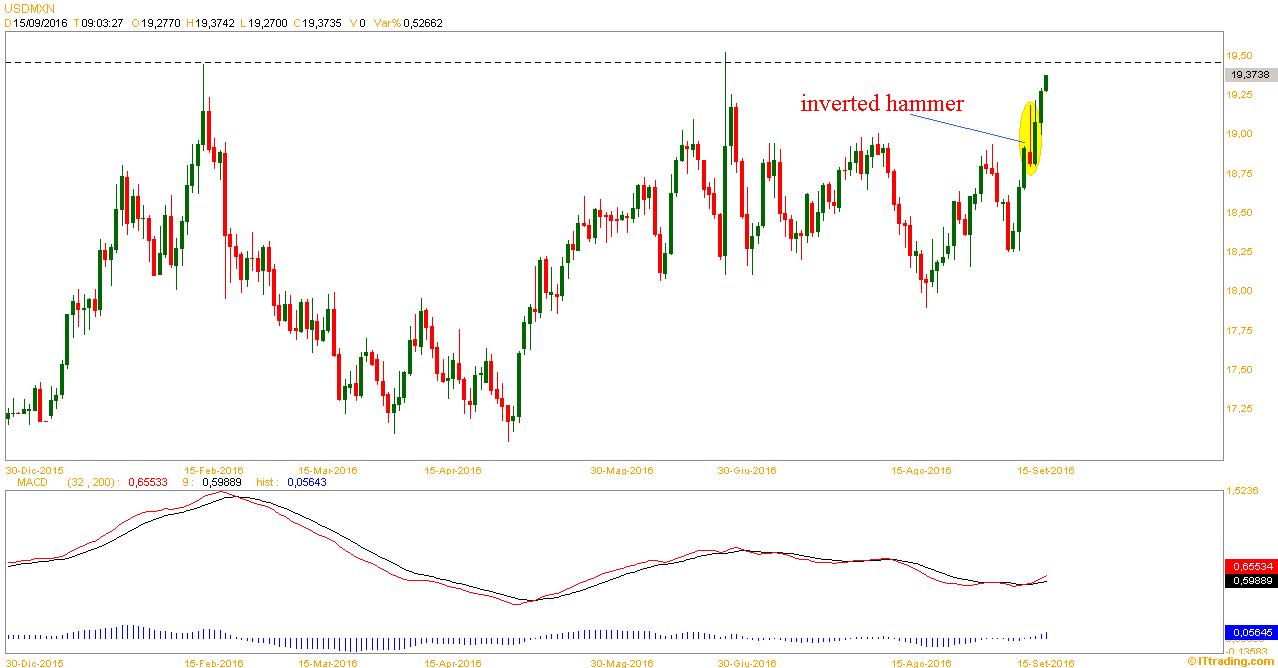Select the red "inverted hammer" annotation text
The image size is (1278, 668).
881,103
